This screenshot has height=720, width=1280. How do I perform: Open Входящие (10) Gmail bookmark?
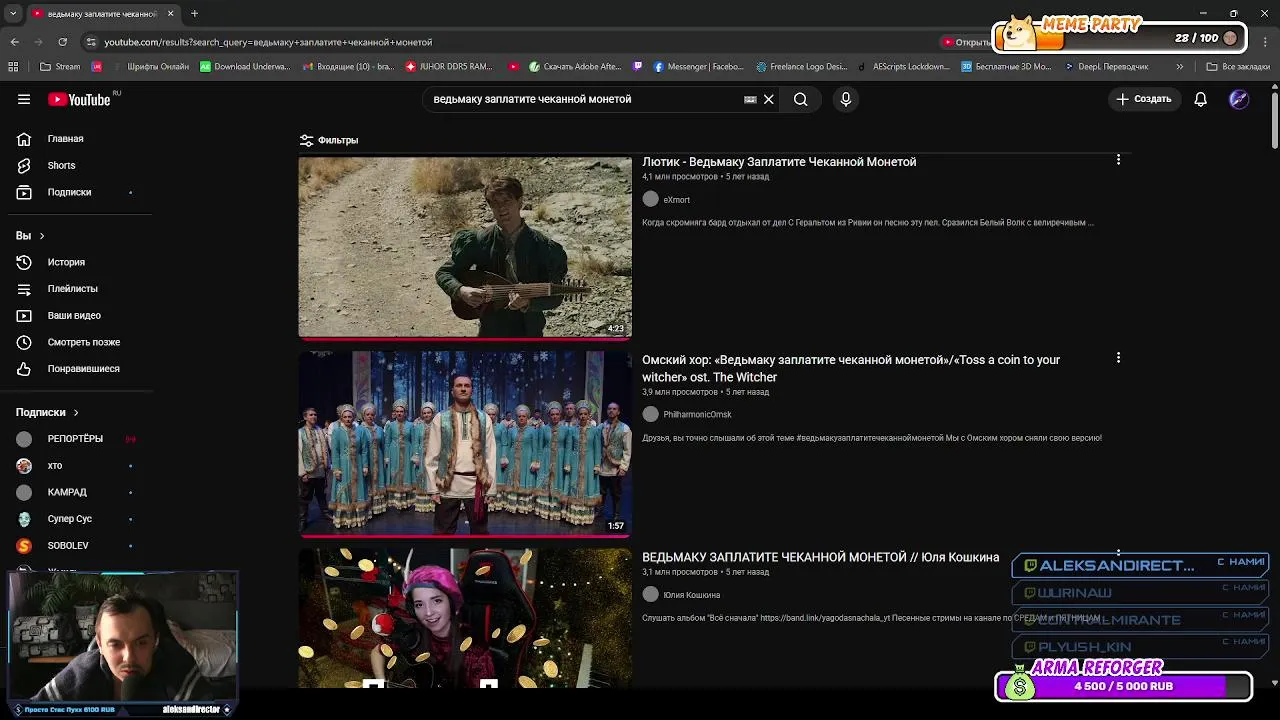click(x=349, y=67)
